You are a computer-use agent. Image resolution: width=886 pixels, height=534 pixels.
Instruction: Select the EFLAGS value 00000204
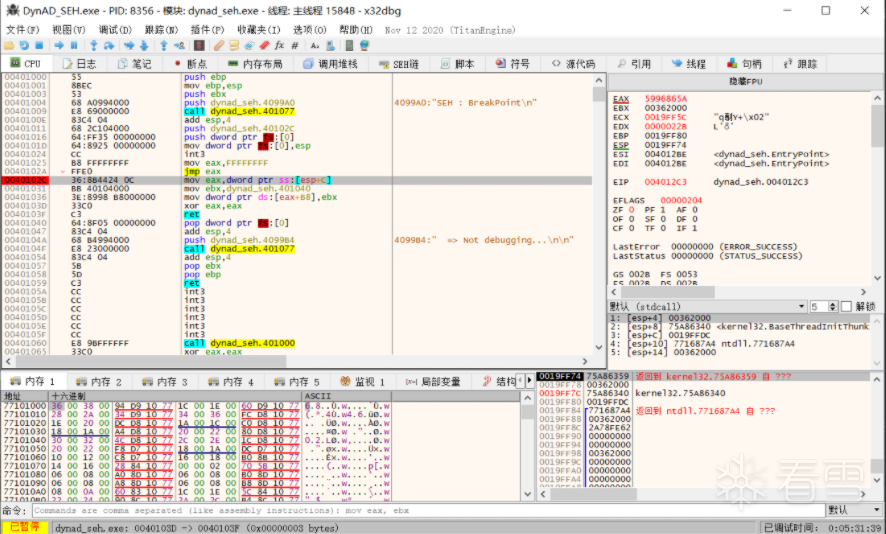(681, 200)
